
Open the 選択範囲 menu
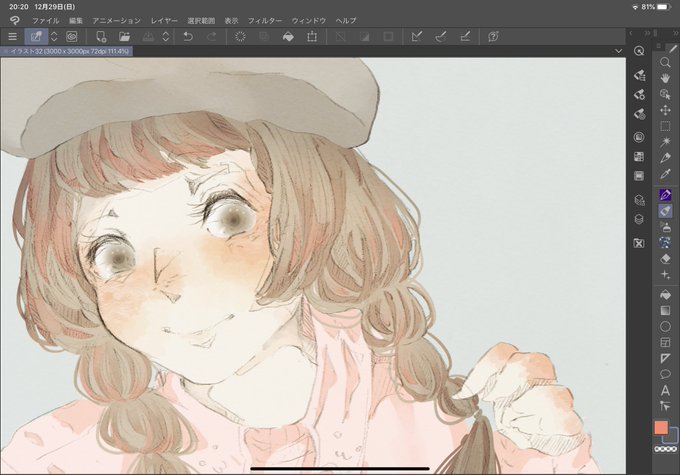tap(201, 20)
